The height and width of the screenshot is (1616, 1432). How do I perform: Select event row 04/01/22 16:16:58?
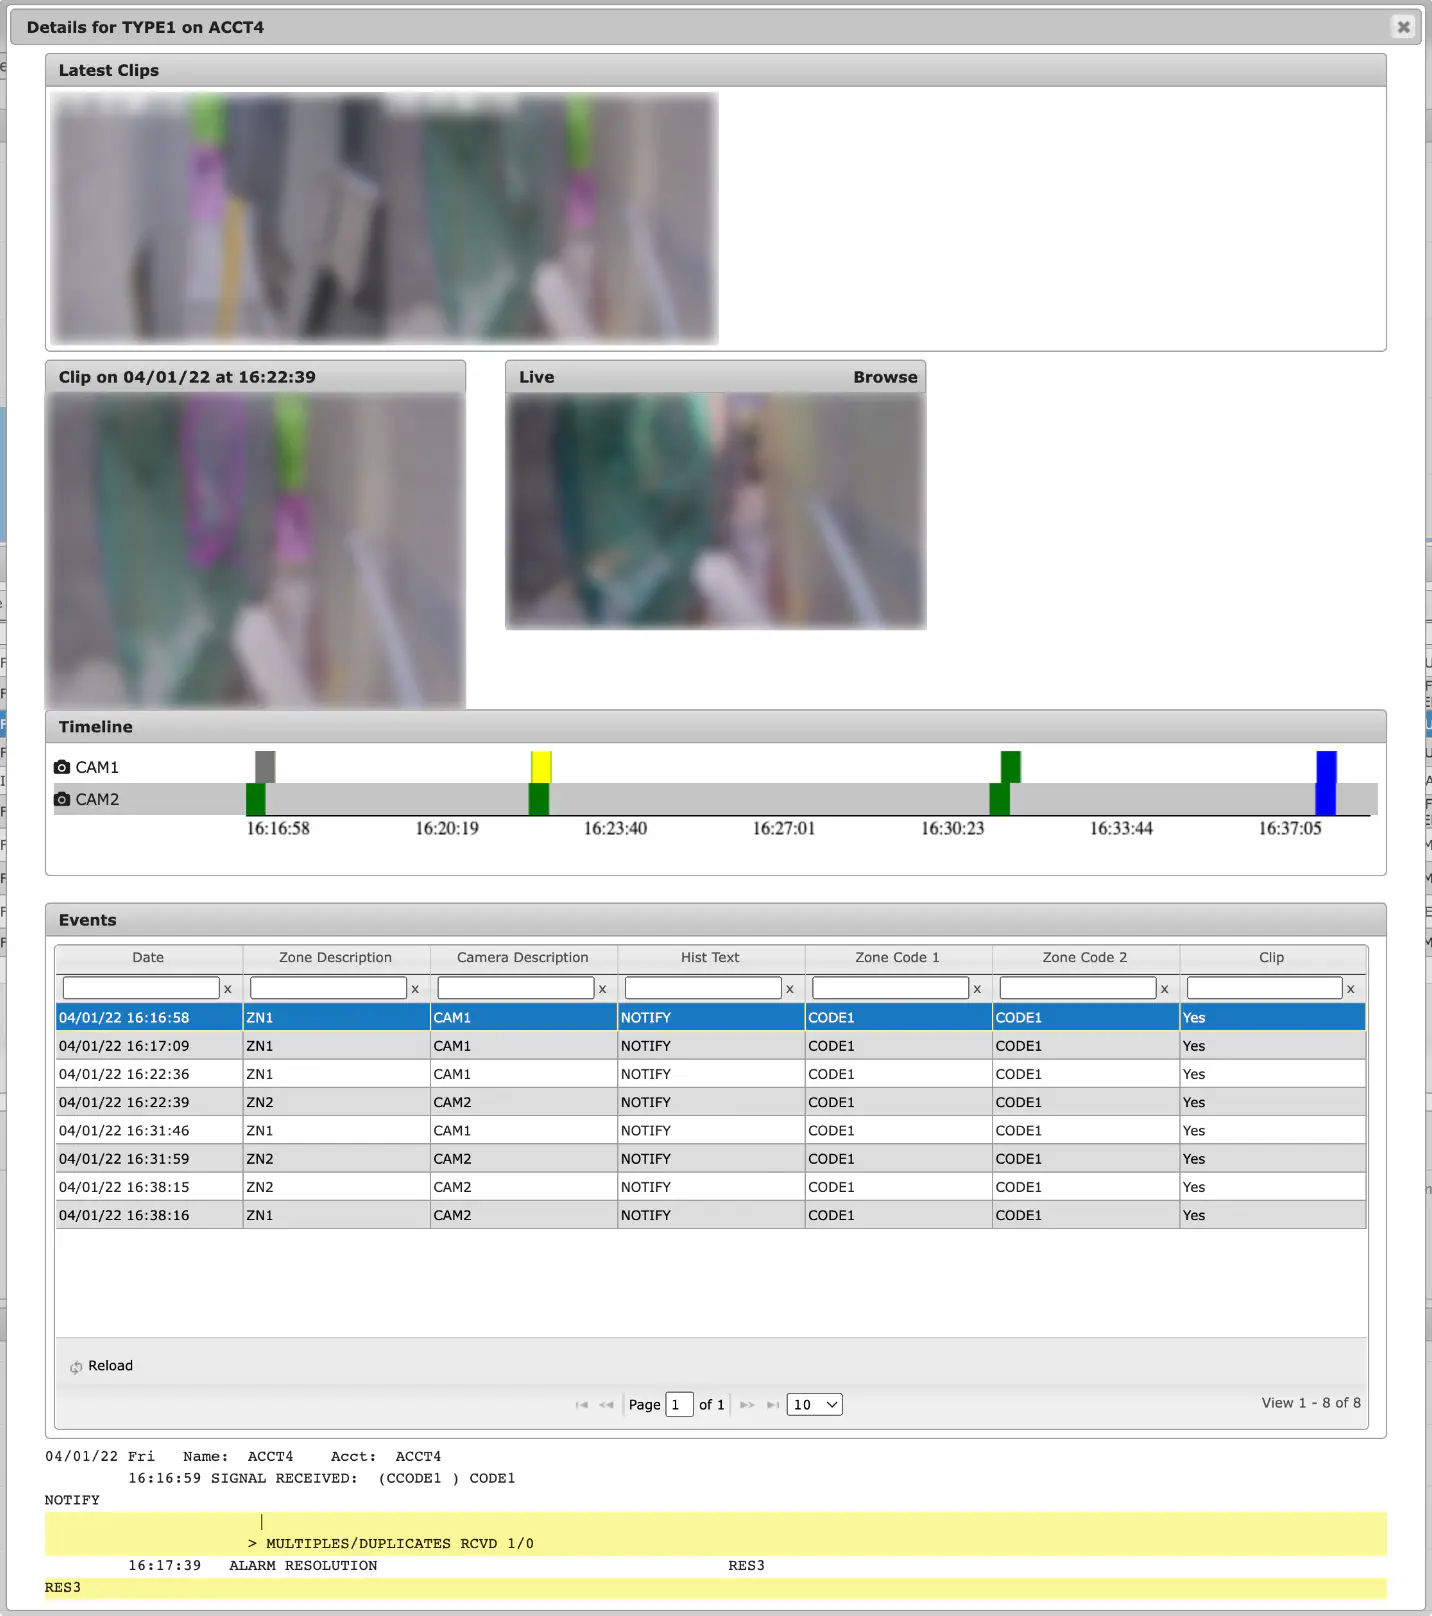(x=710, y=1017)
